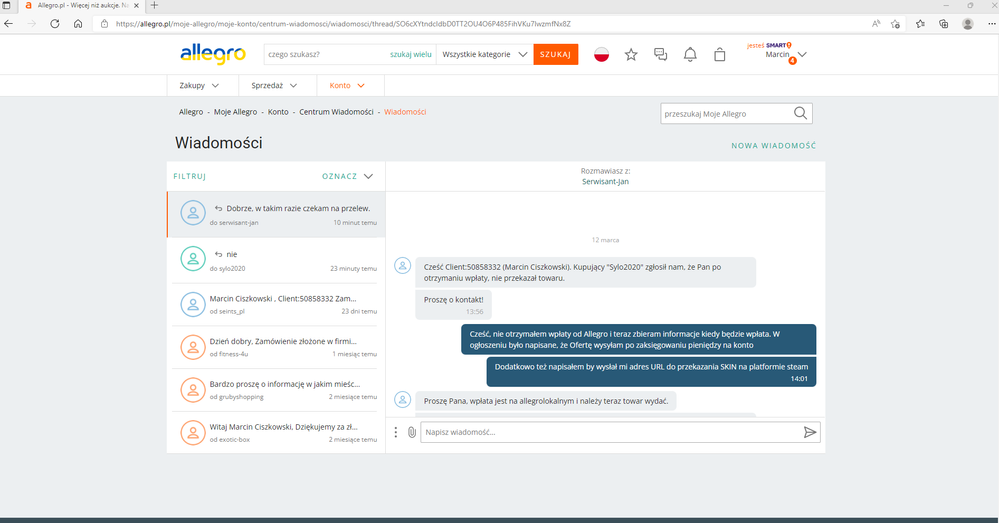Image resolution: width=999 pixels, height=523 pixels.
Task: Click the Wiadomości breadcrumb text
Action: 405,112
